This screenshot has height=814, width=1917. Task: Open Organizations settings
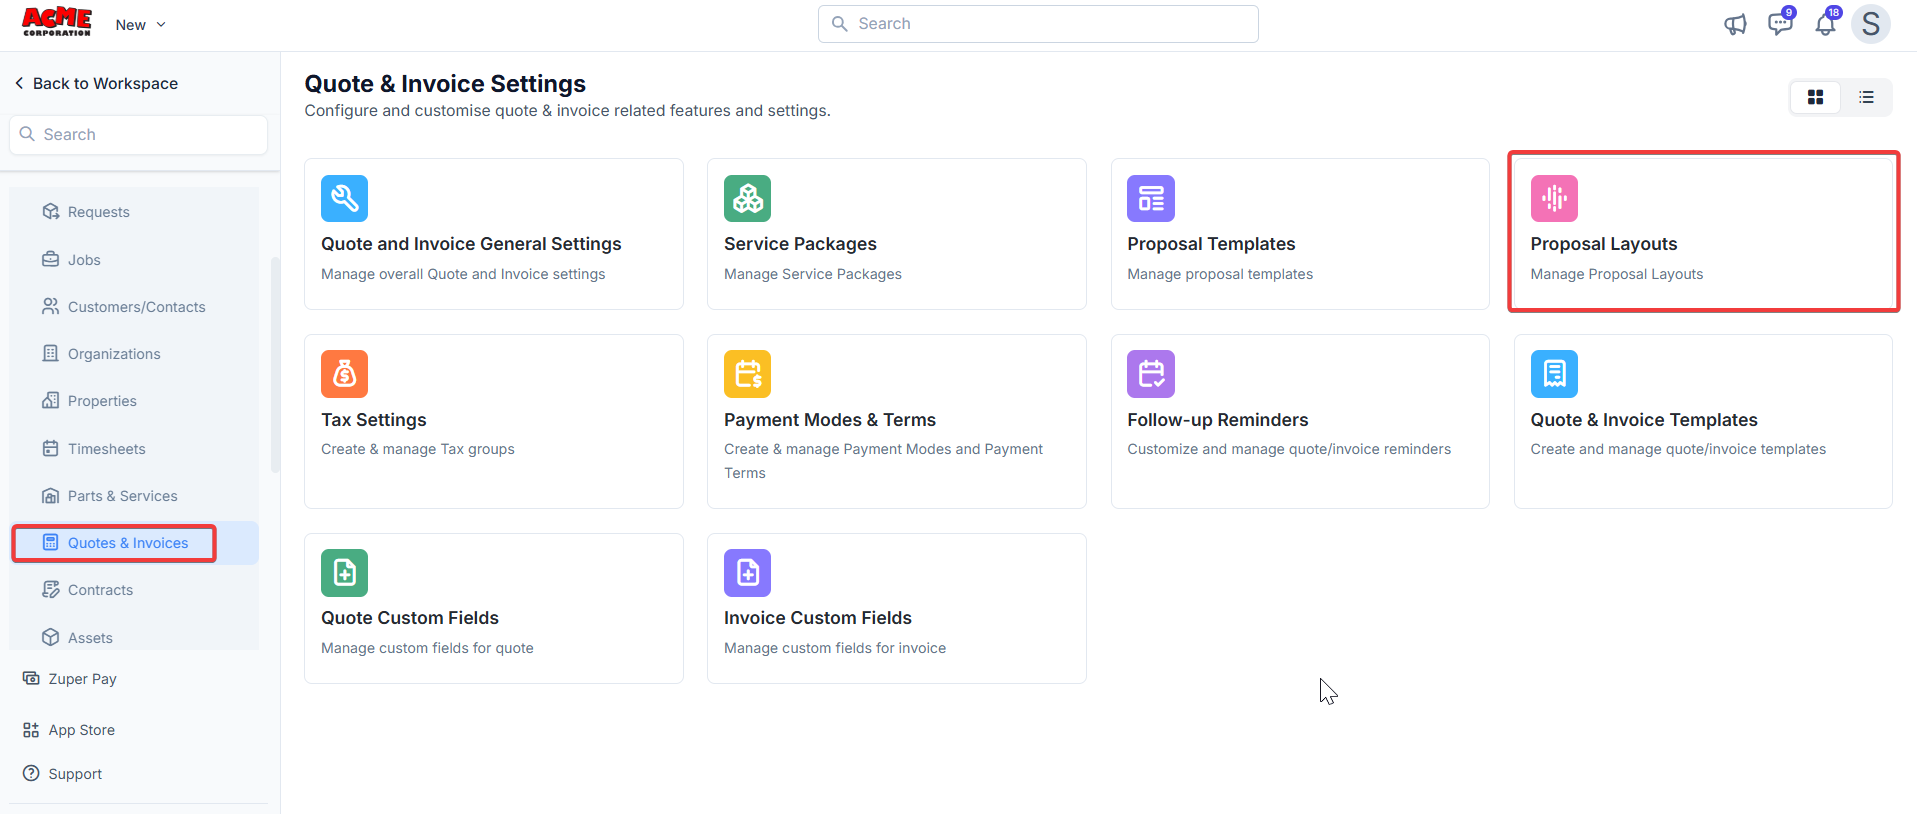(x=114, y=354)
